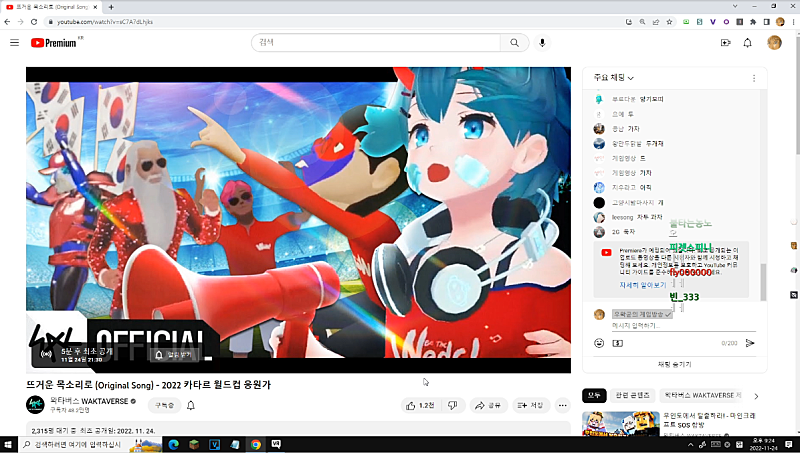Open the Create video camera icon
Image resolution: width=800 pixels, height=453 pixels.
click(x=726, y=43)
